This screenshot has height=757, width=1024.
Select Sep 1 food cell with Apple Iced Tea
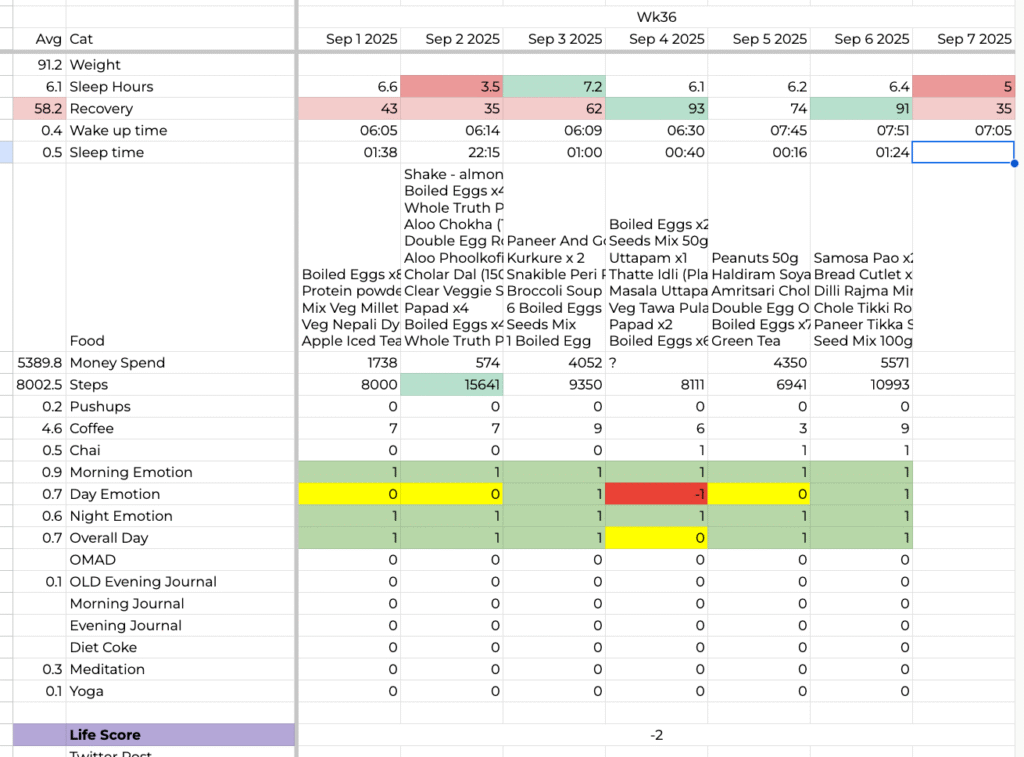pyautogui.click(x=349, y=257)
